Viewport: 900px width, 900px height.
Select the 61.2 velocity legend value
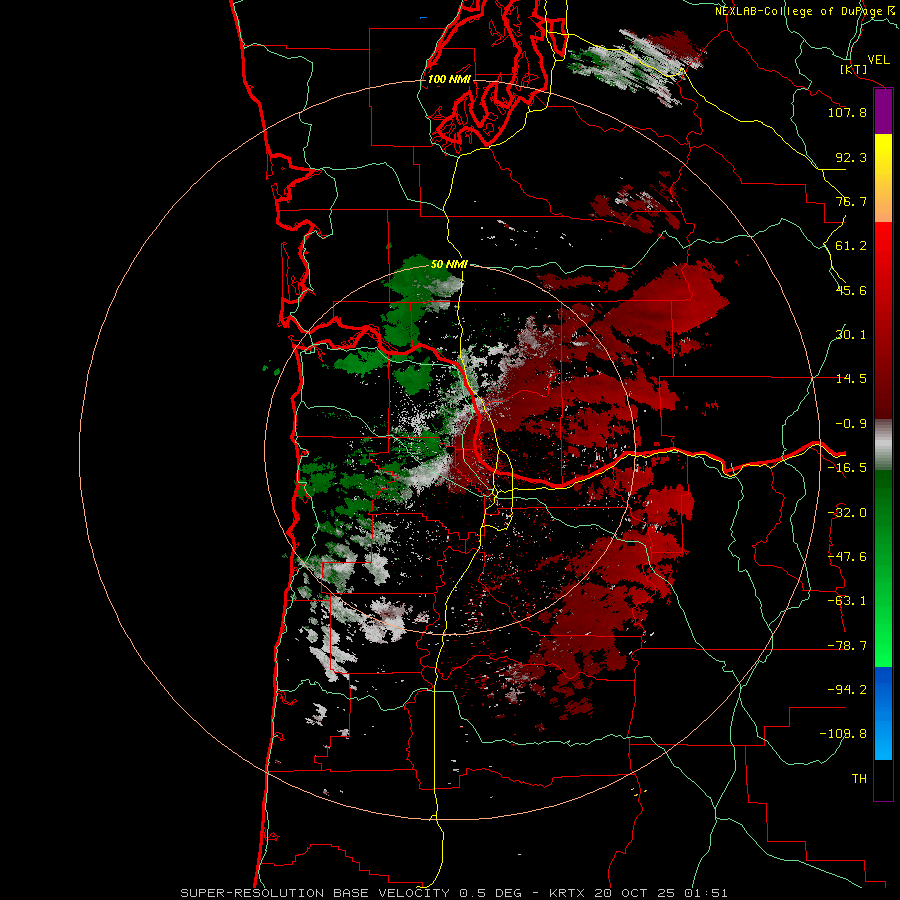[x=851, y=246]
